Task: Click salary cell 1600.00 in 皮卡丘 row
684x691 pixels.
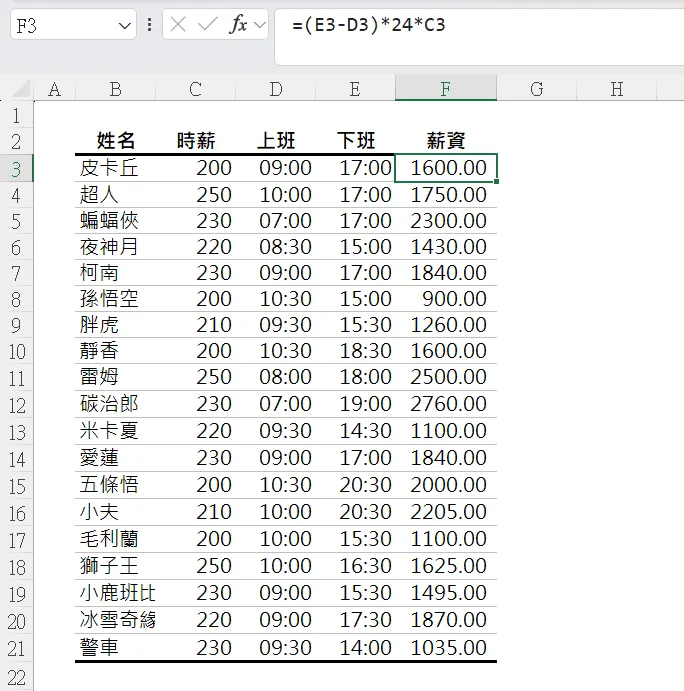Action: pyautogui.click(x=446, y=168)
